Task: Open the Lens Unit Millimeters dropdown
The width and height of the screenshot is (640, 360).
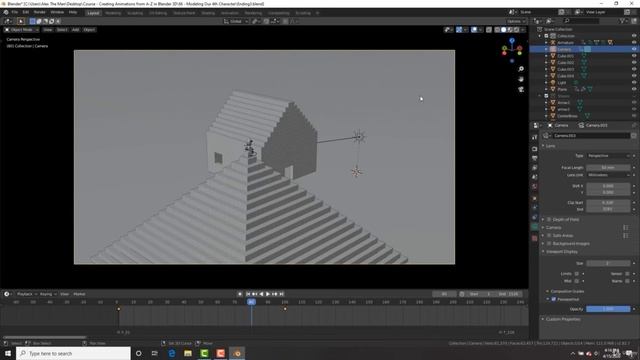Action: pyautogui.click(x=608, y=175)
